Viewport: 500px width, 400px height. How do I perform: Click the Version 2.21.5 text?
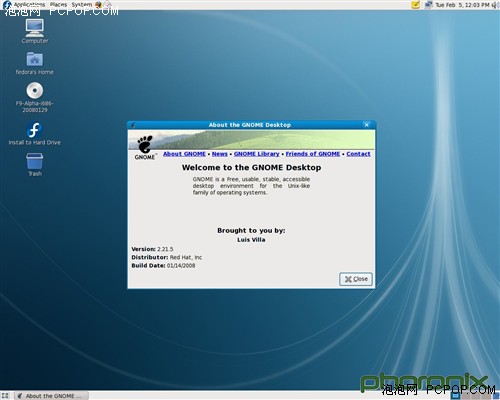[x=152, y=249]
